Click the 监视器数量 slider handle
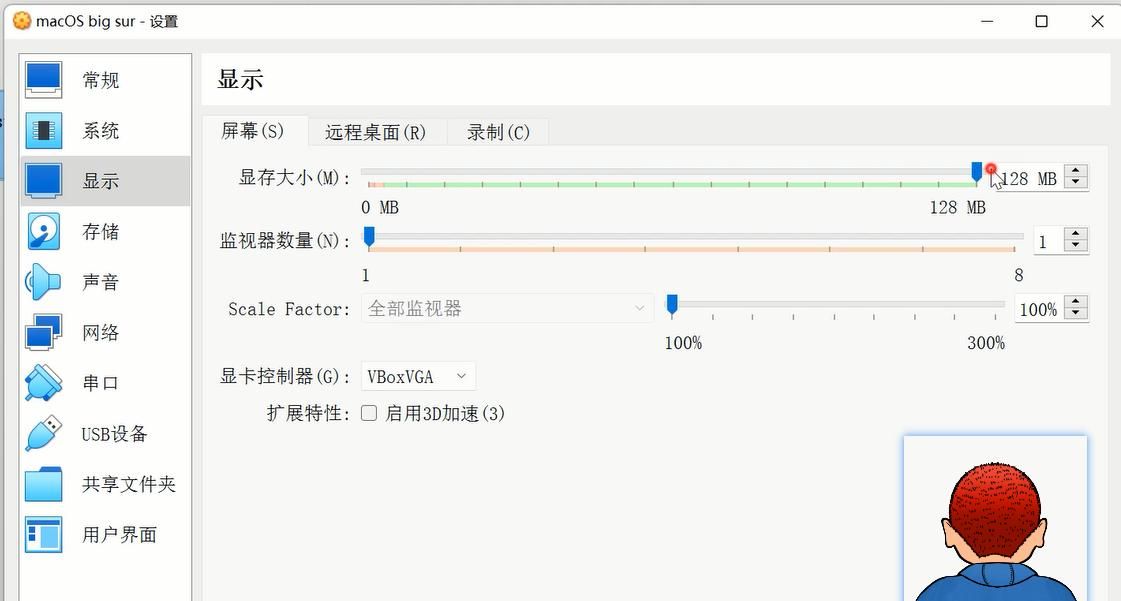 369,236
